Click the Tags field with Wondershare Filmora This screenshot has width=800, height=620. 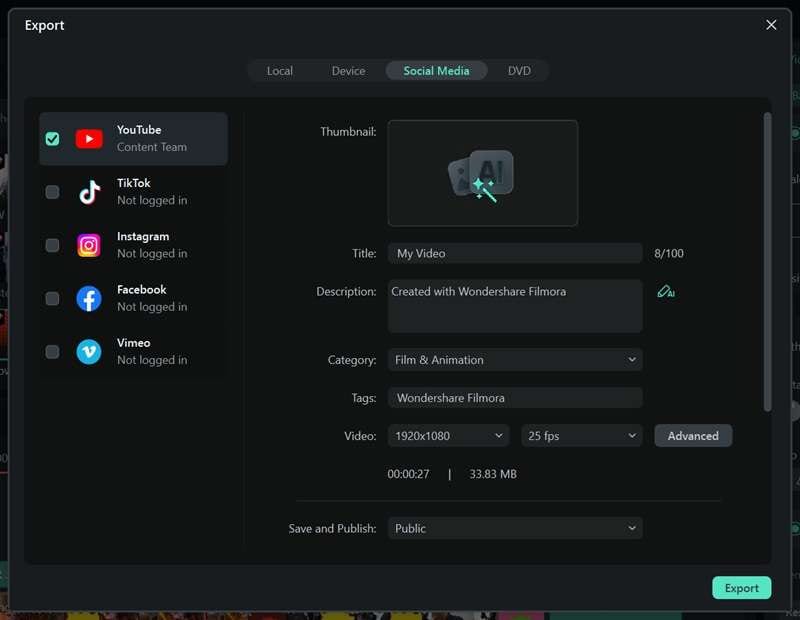tap(515, 398)
